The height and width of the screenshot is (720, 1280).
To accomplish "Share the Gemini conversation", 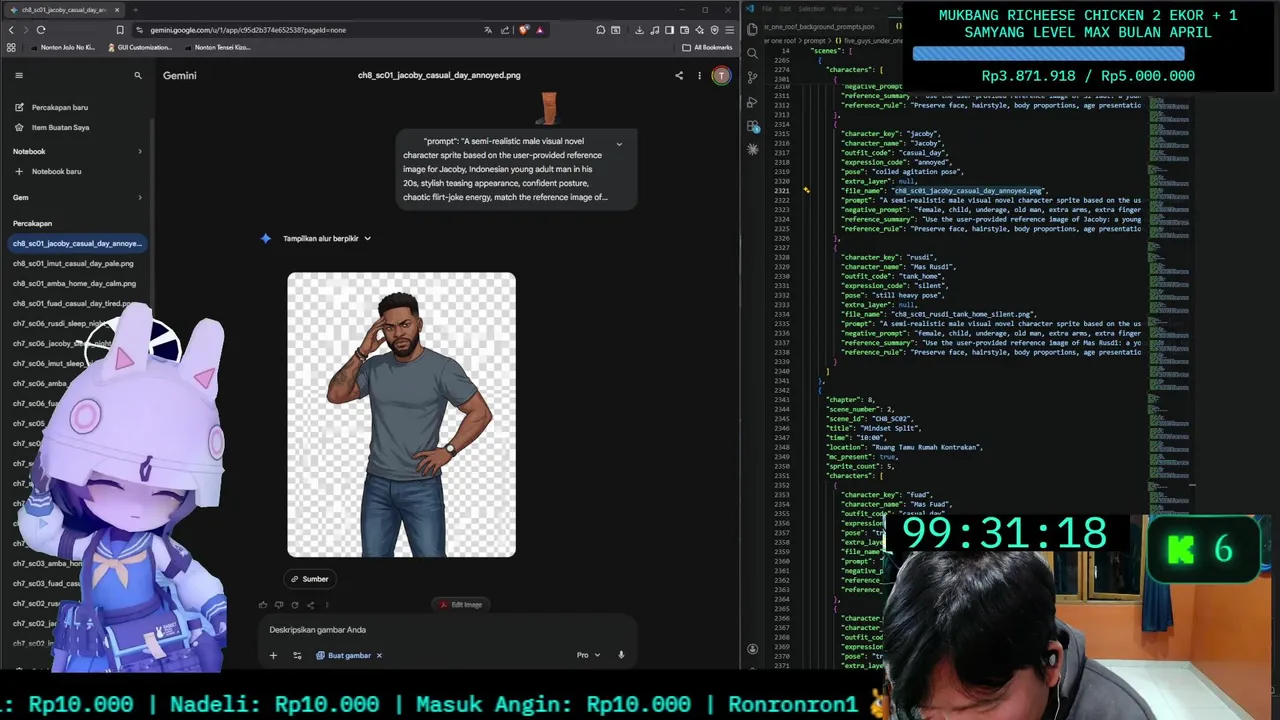I will 679,75.
